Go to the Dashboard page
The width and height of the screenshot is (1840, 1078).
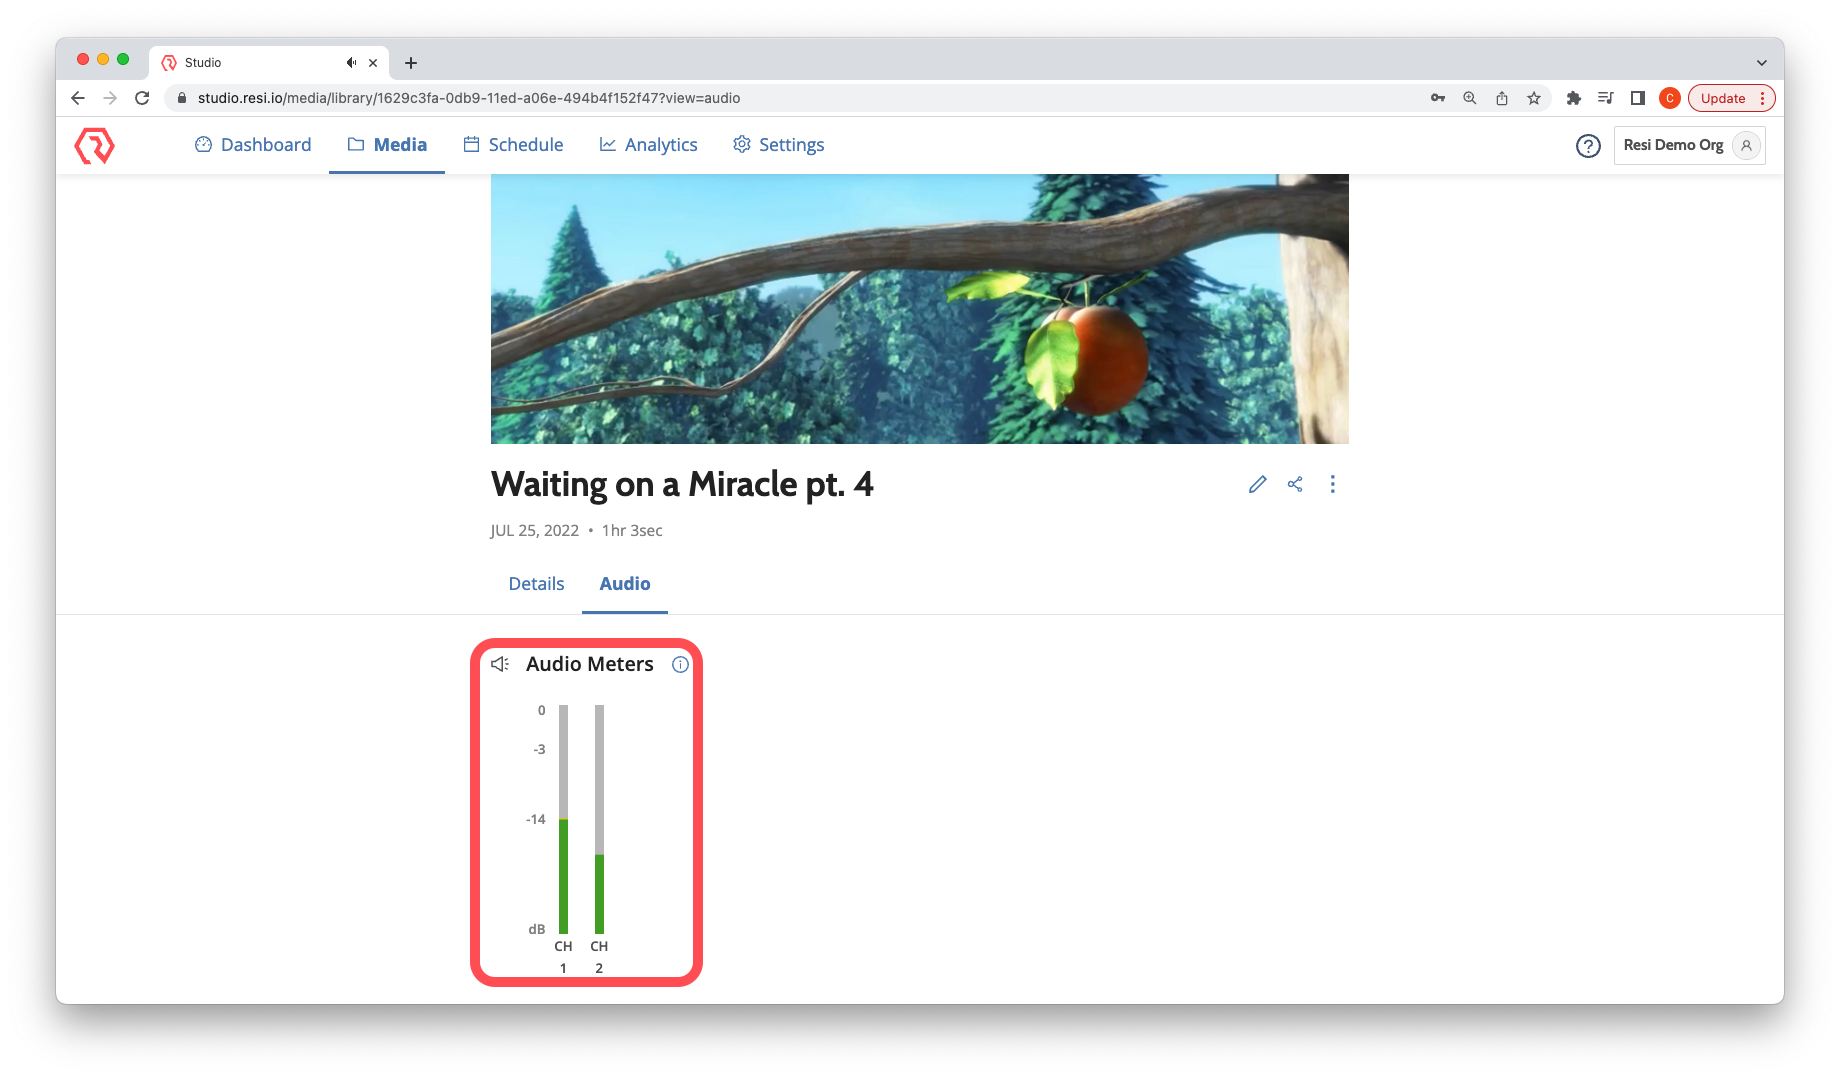pyautogui.click(x=253, y=145)
